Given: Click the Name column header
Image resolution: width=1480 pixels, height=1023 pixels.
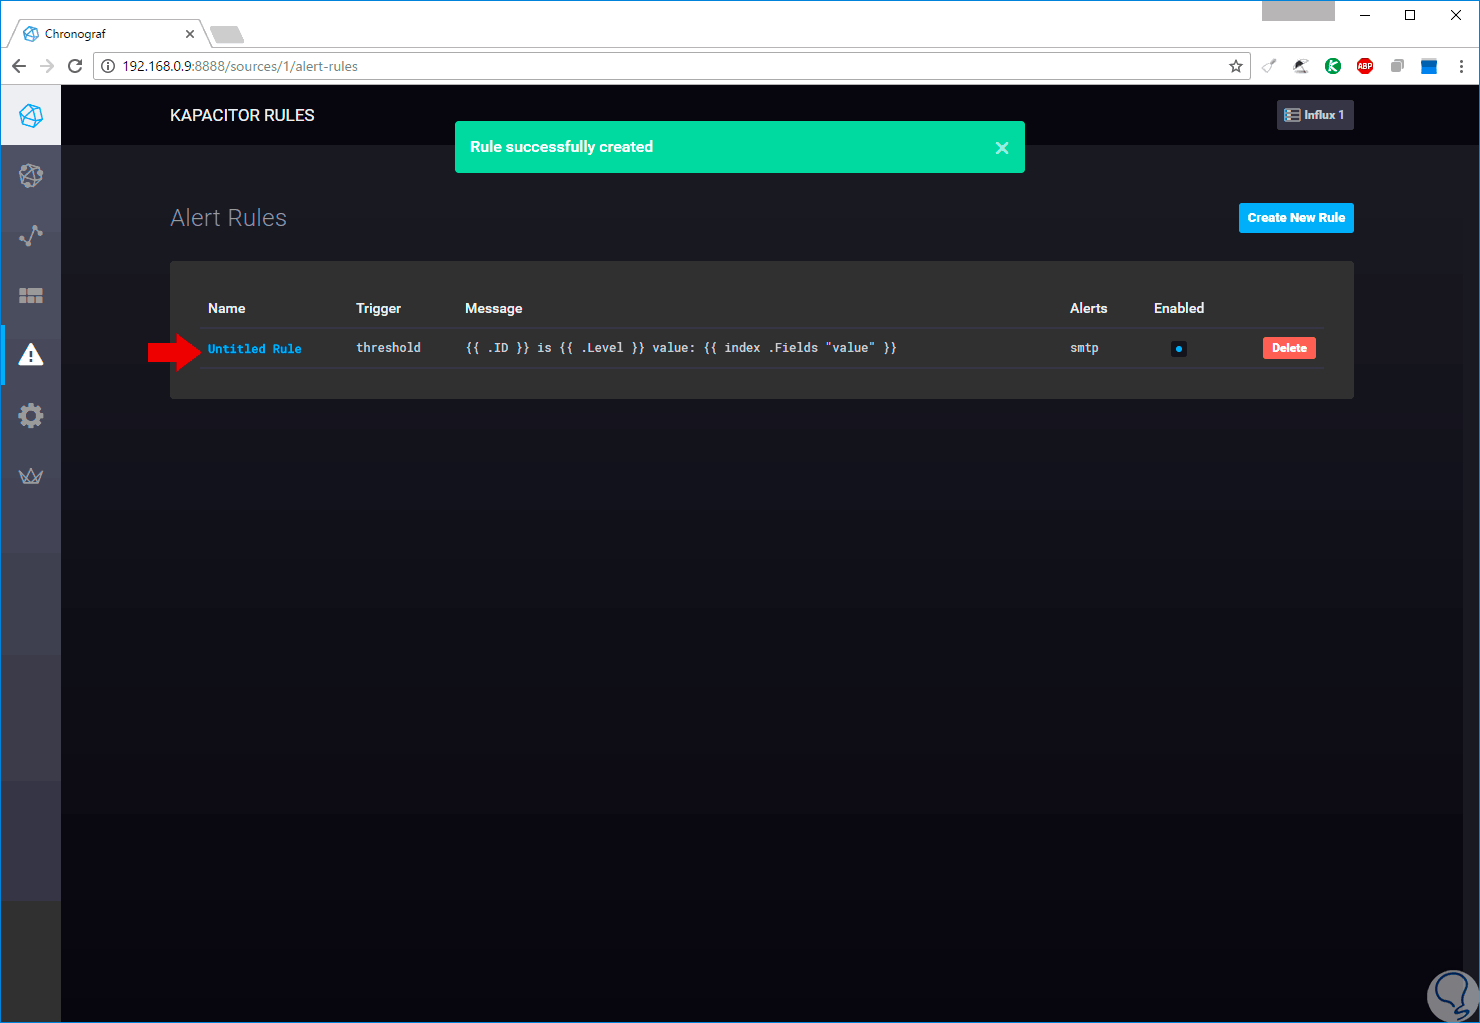Looking at the screenshot, I should click(x=227, y=308).
